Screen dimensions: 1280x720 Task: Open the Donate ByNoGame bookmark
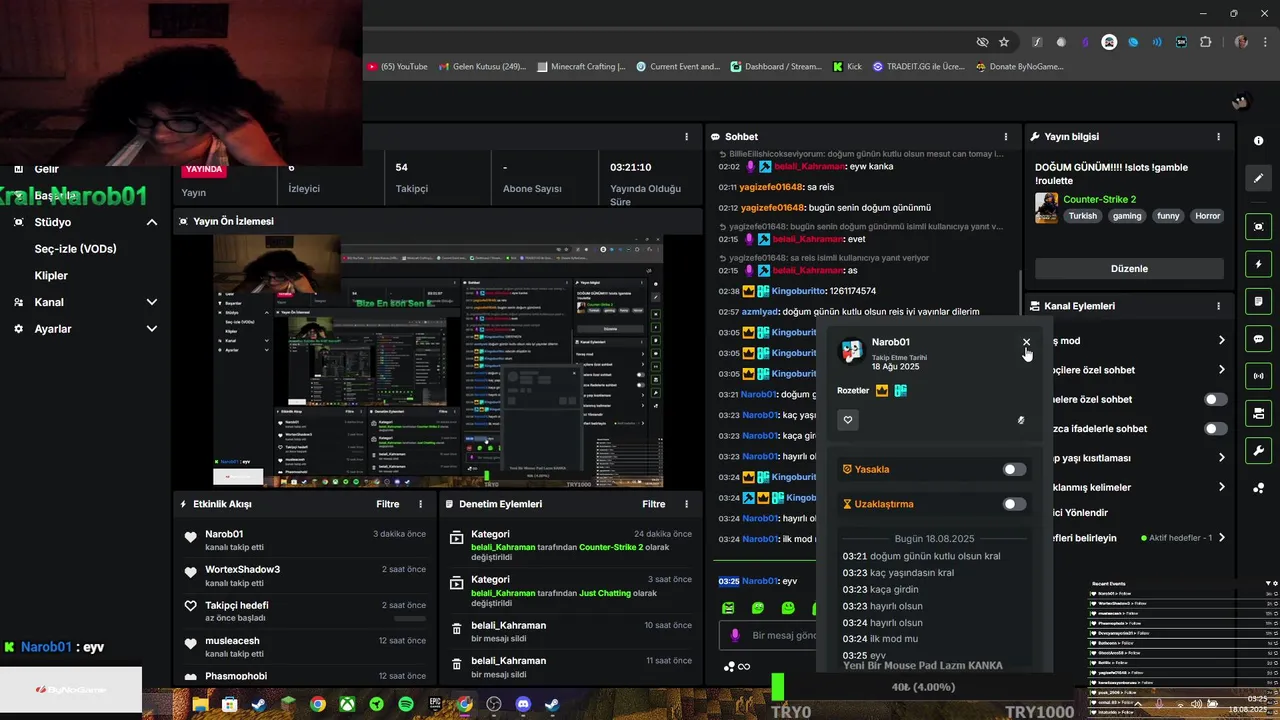[x=1018, y=67]
